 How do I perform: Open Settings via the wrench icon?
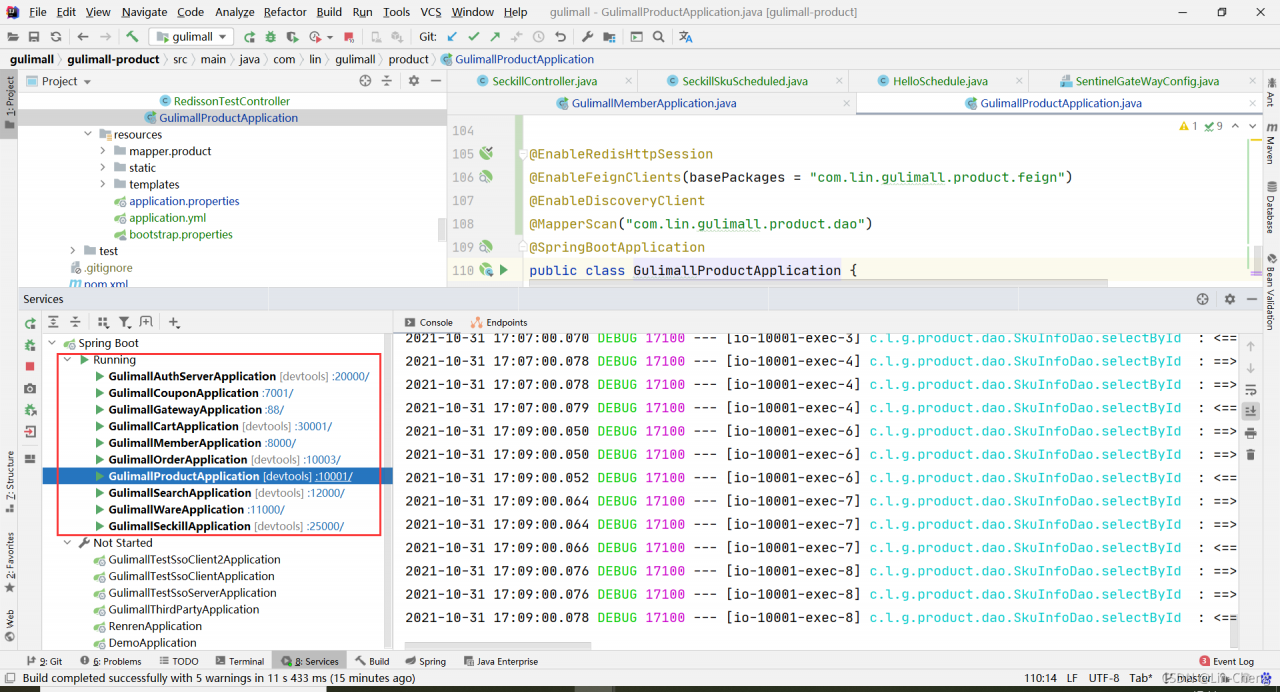(587, 37)
